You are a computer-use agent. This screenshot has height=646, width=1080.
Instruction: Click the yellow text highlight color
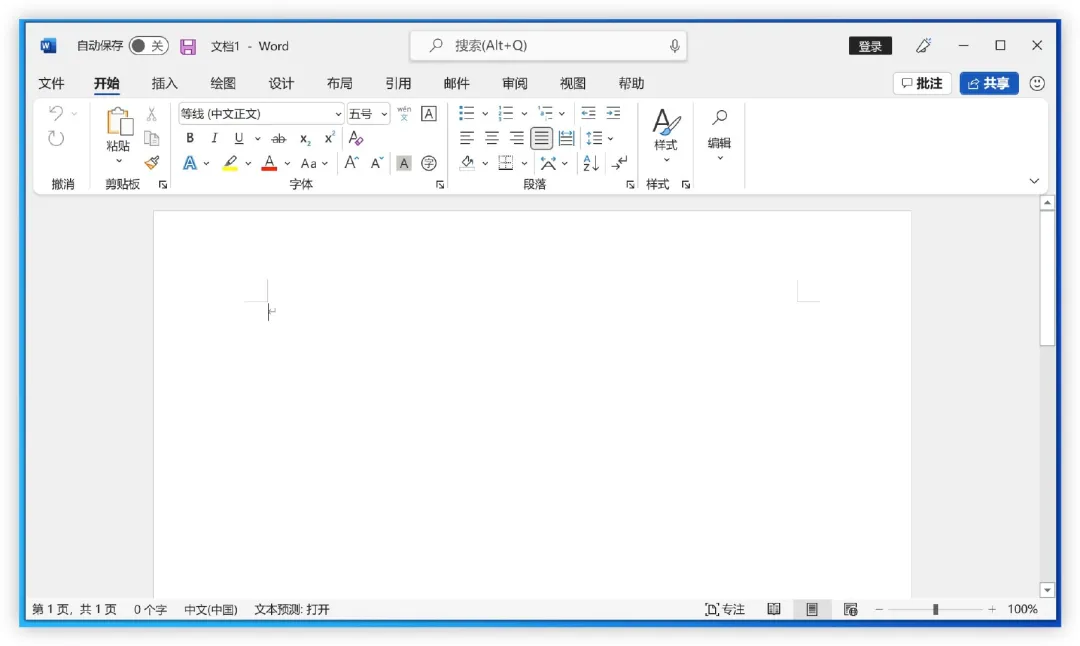pyautogui.click(x=230, y=163)
